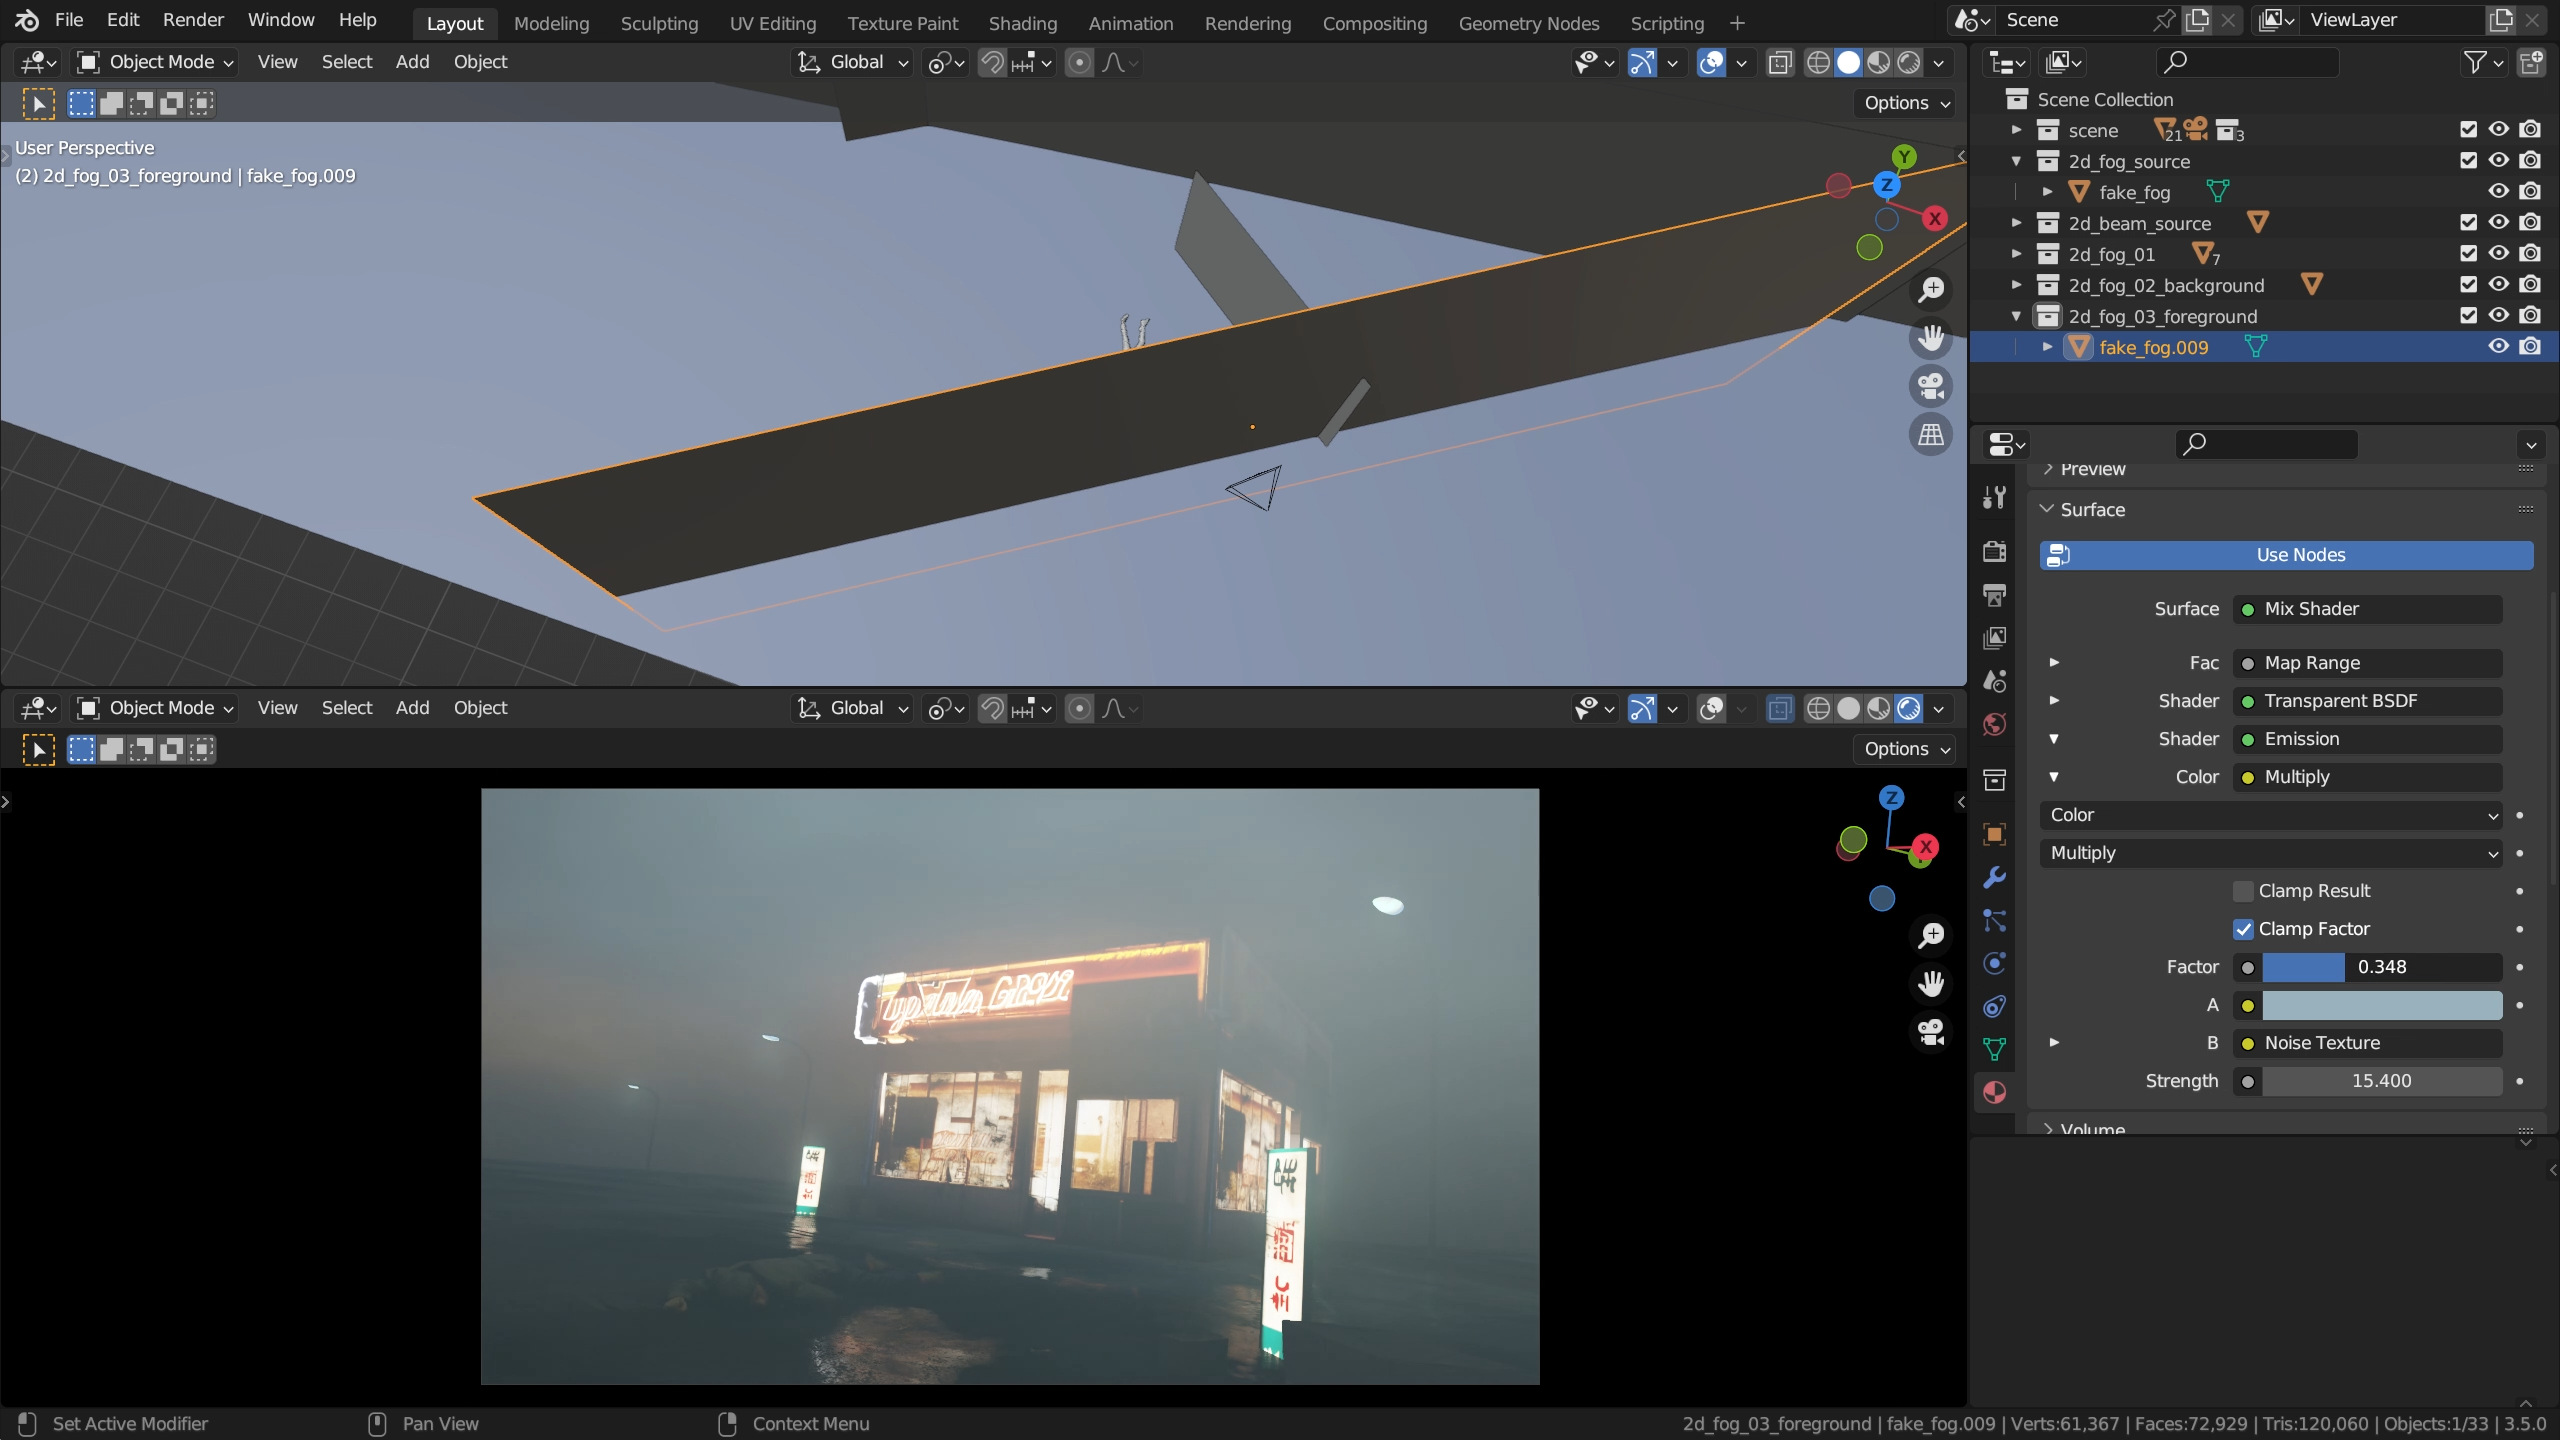Select the World properties tab (globe icon)
This screenshot has width=2560, height=1440.
(x=1994, y=723)
